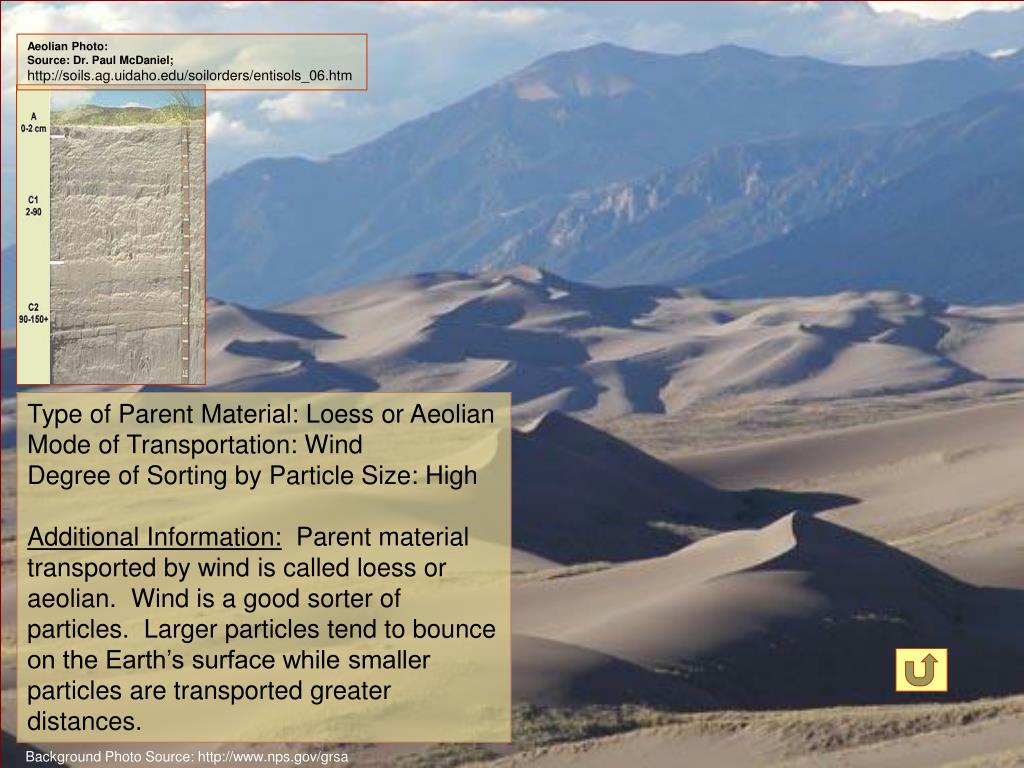Click the 'A 0-2 cm' horizon label
Image resolution: width=1024 pixels, height=768 pixels.
33,122
